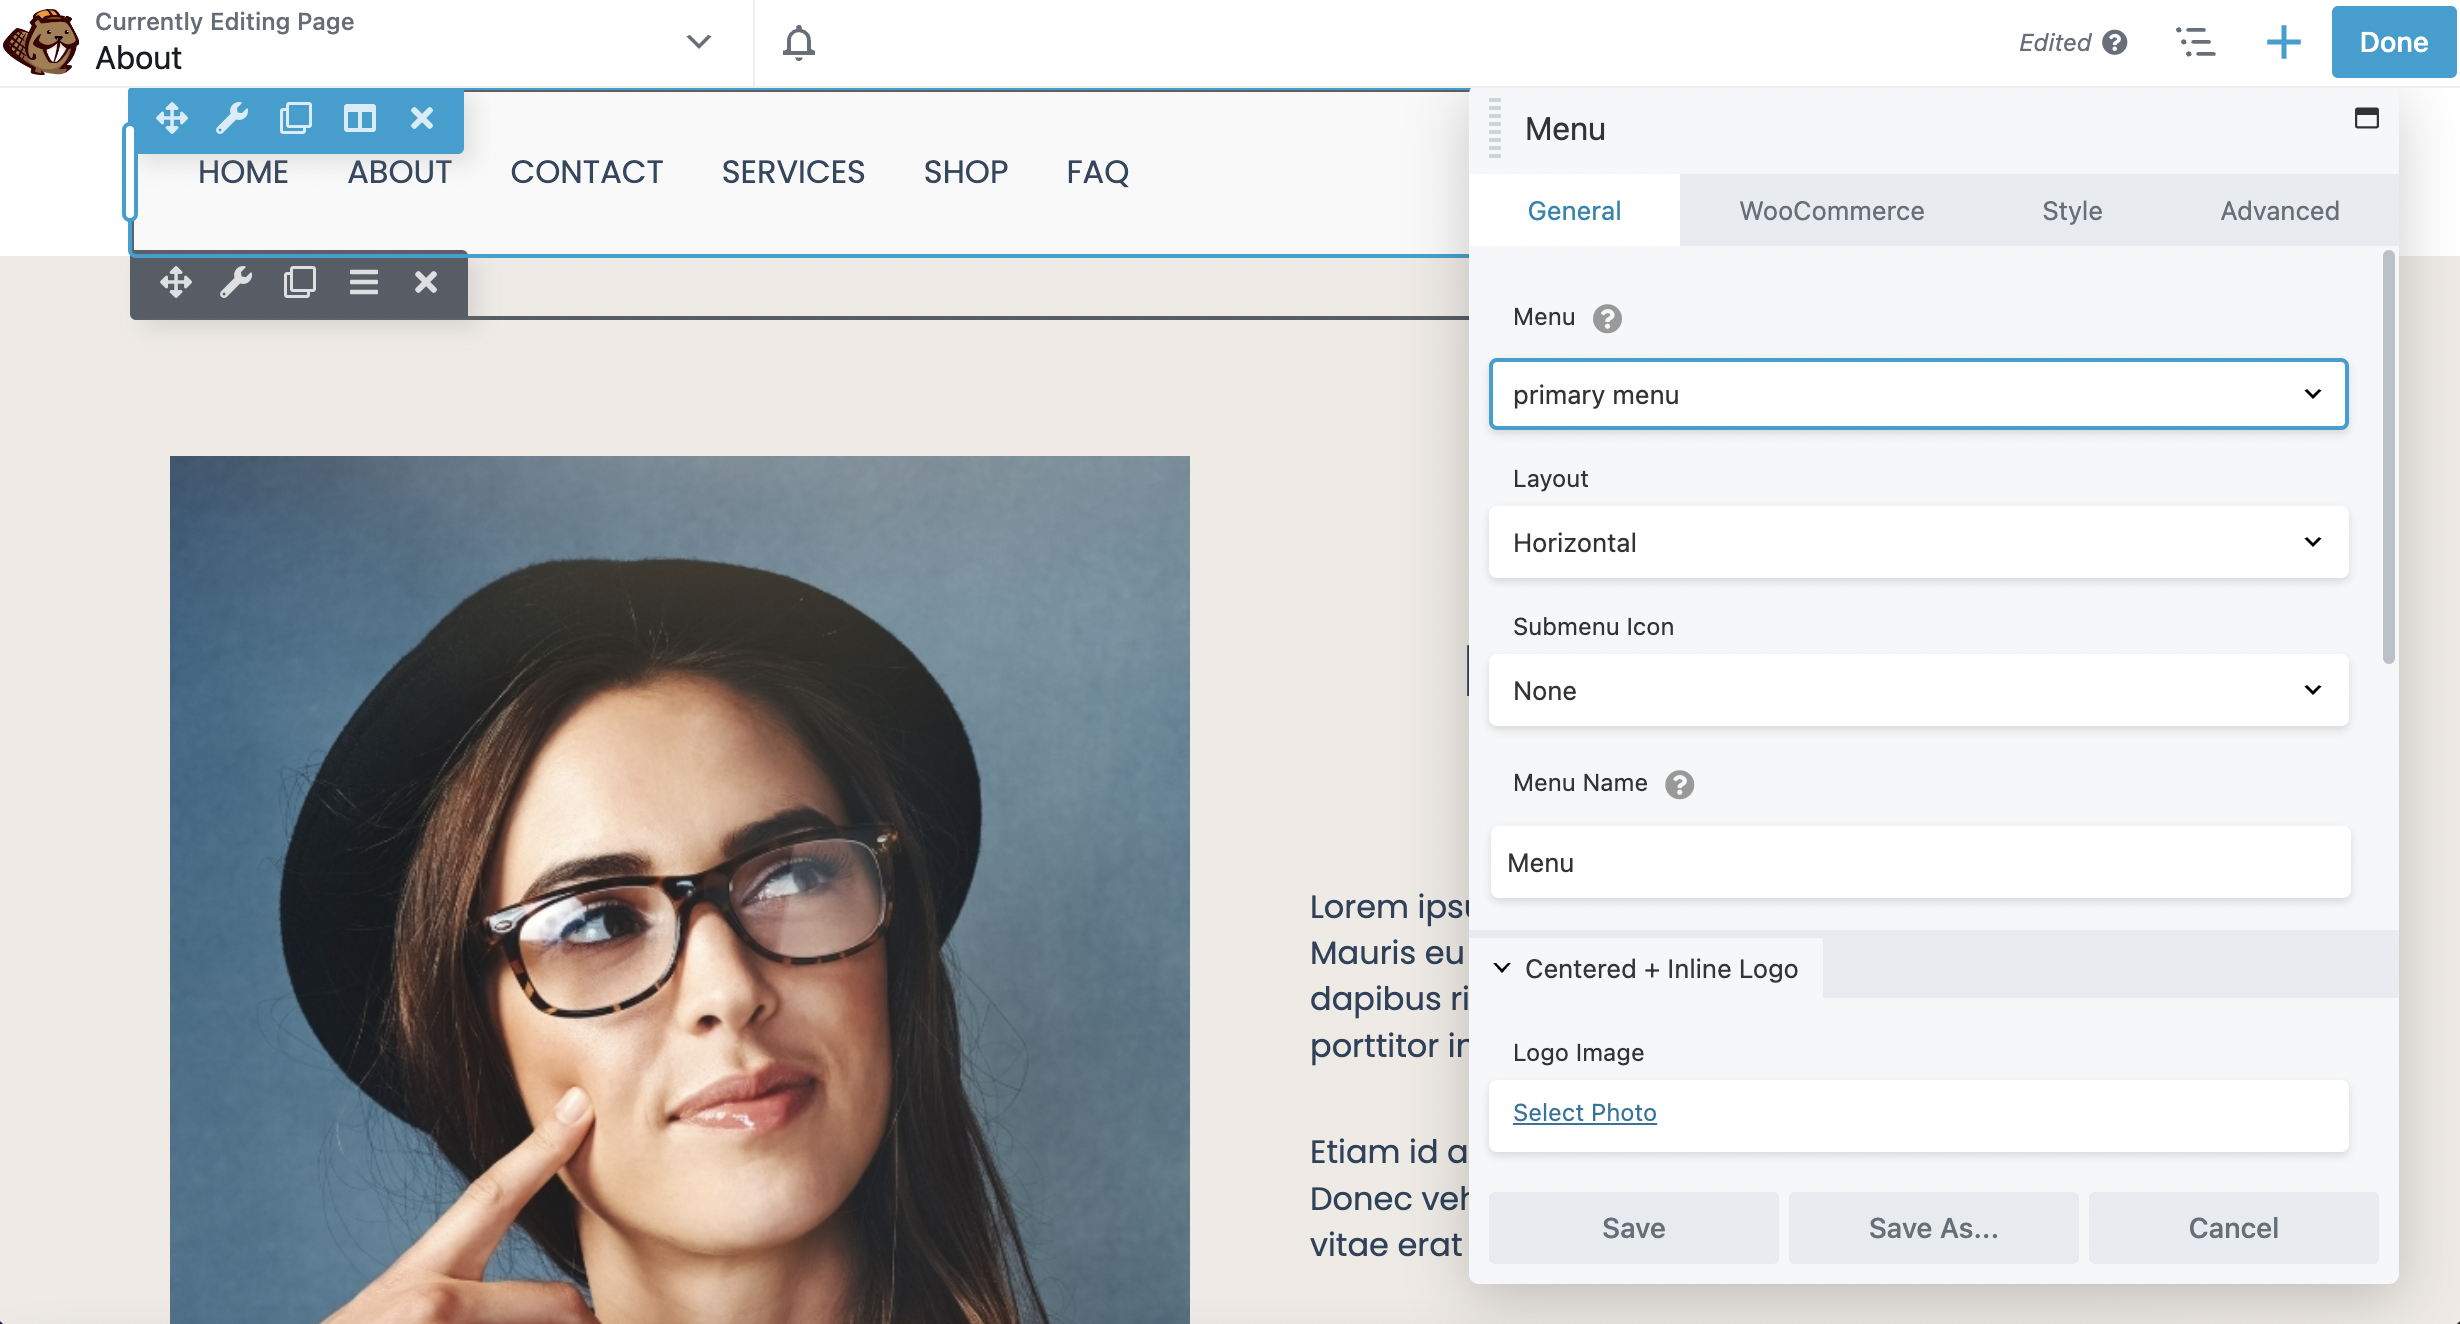This screenshot has height=1324, width=2460.
Task: Click the Save As button
Action: click(x=1932, y=1225)
